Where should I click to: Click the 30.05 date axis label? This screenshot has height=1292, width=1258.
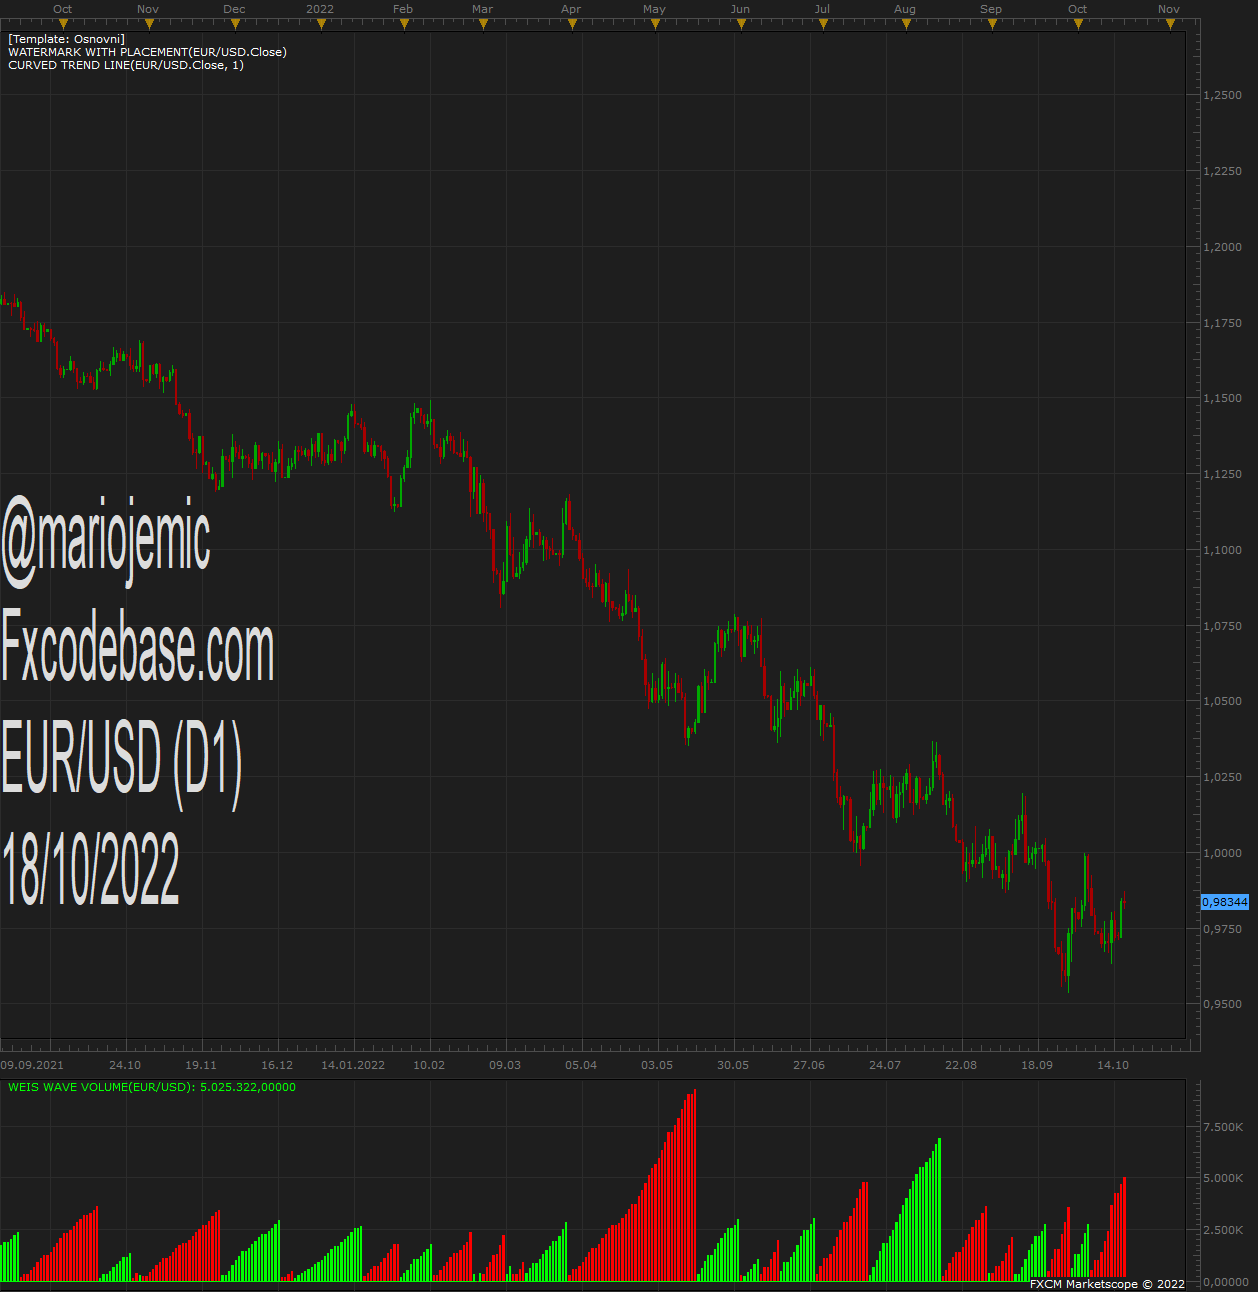733,1065
